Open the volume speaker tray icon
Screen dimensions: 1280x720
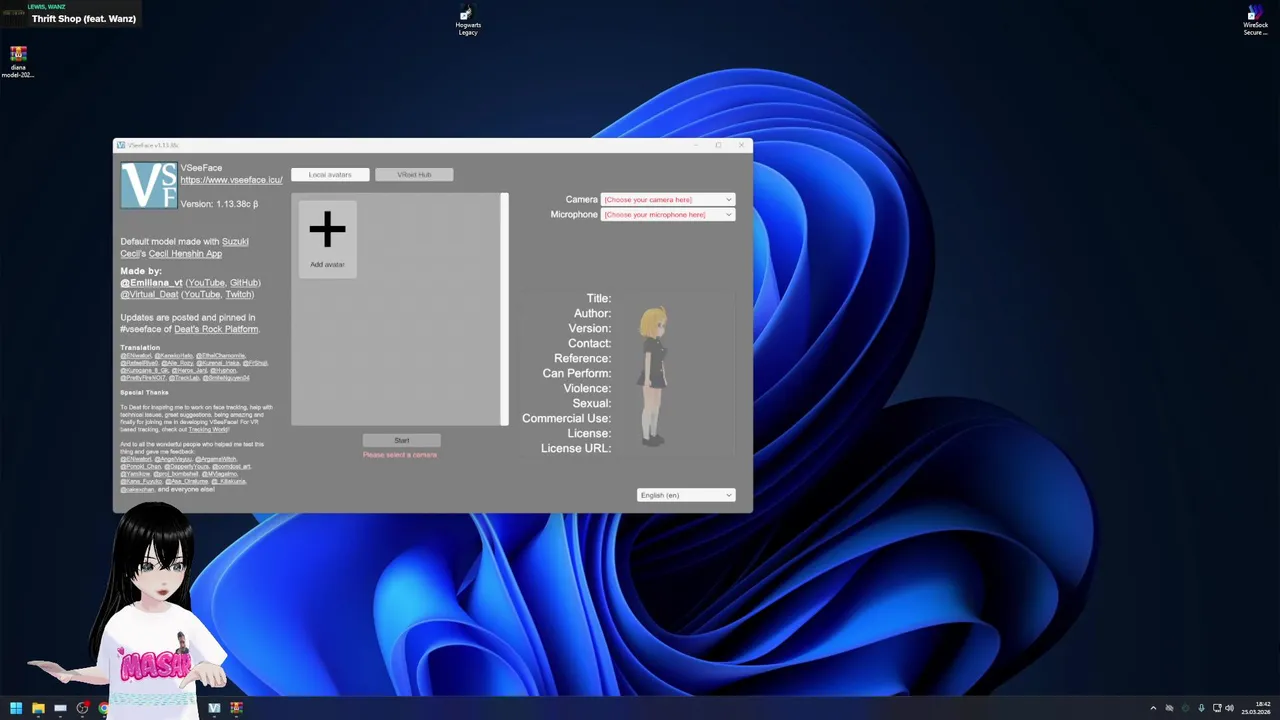[x=1229, y=708]
